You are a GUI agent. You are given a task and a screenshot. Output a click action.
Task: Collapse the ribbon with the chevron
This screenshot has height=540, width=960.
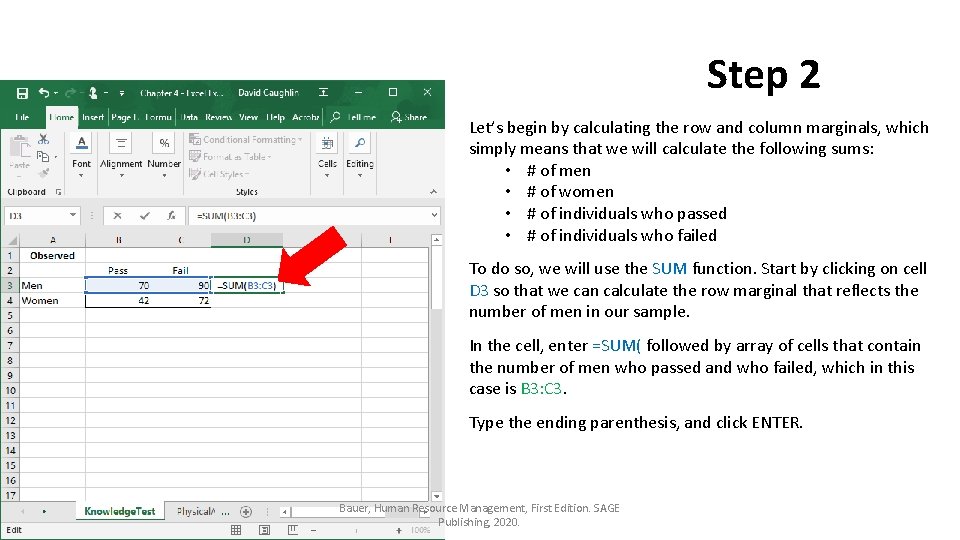tap(433, 192)
